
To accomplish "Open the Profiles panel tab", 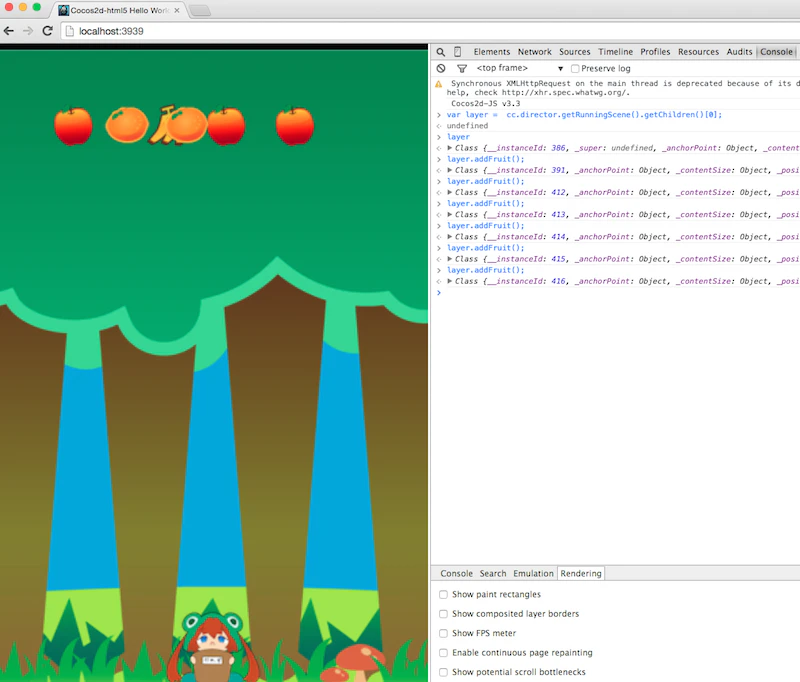I will click(x=655, y=52).
